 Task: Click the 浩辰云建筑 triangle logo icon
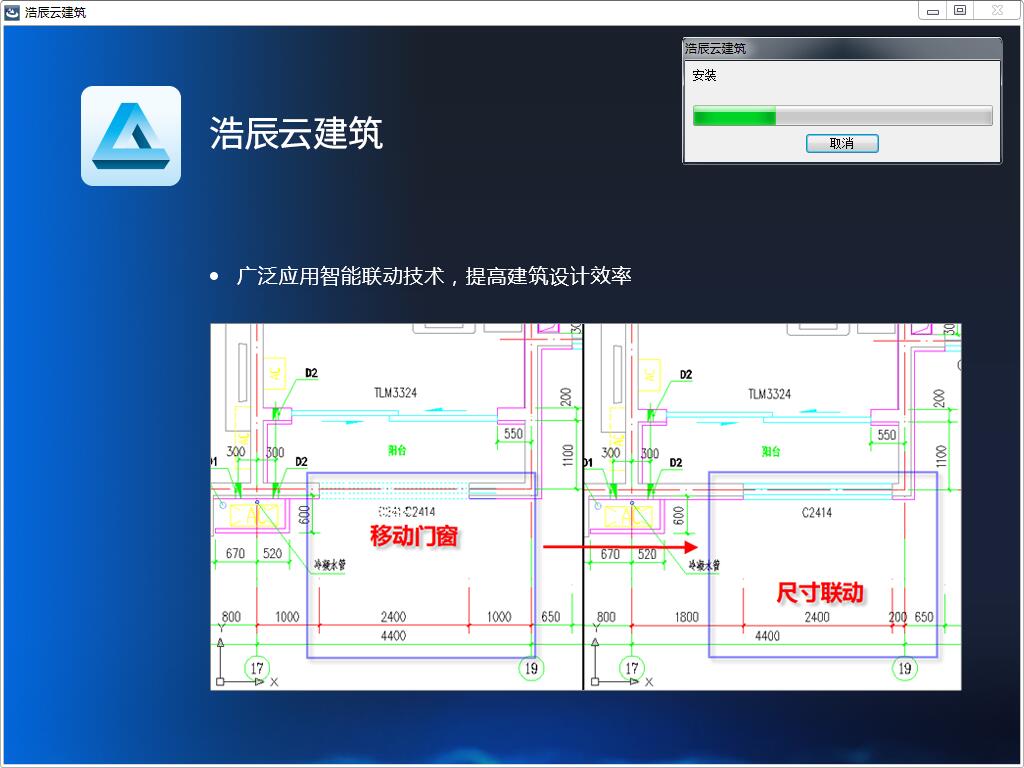pos(131,136)
